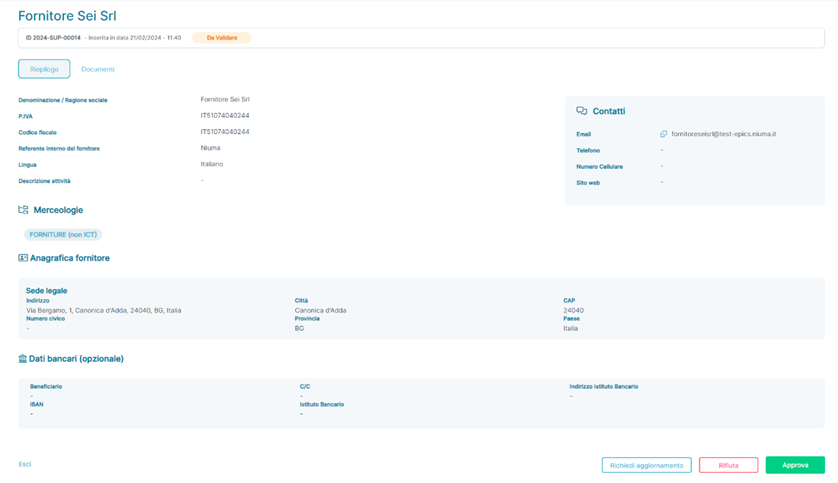
Task: Click the Sede legale heading
Action: tap(46, 291)
